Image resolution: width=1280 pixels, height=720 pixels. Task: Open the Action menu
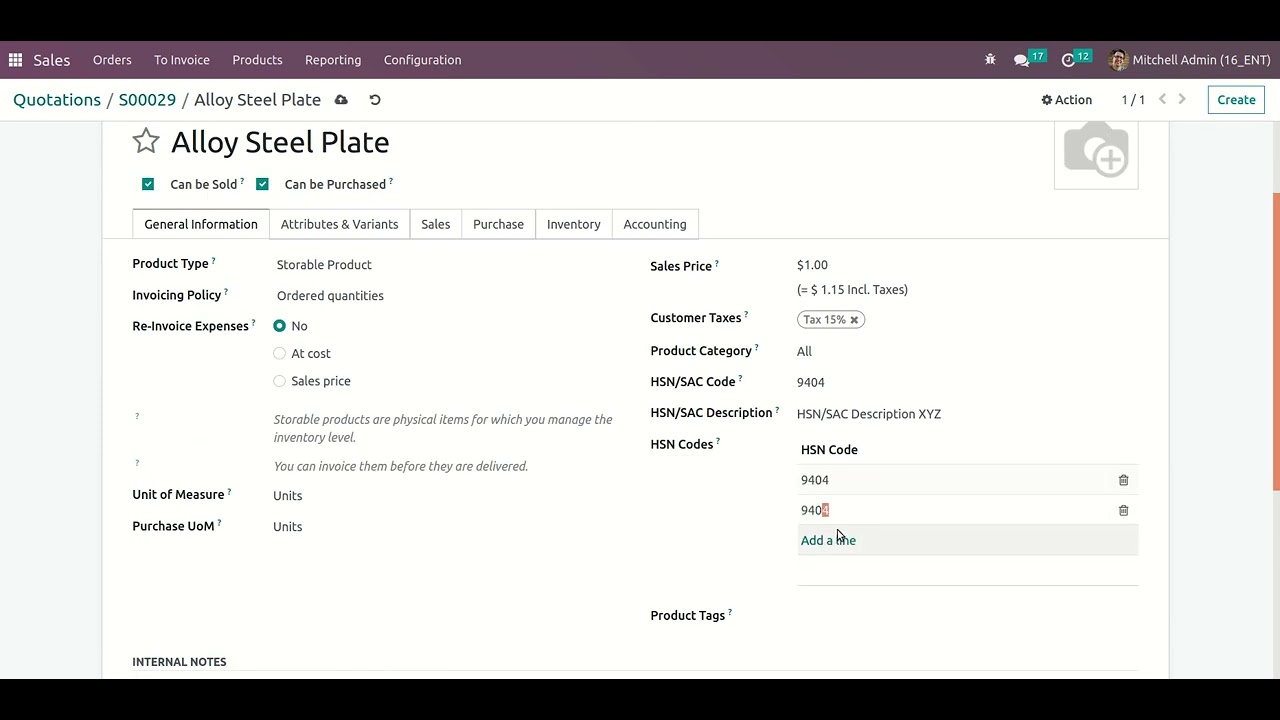[1066, 100]
